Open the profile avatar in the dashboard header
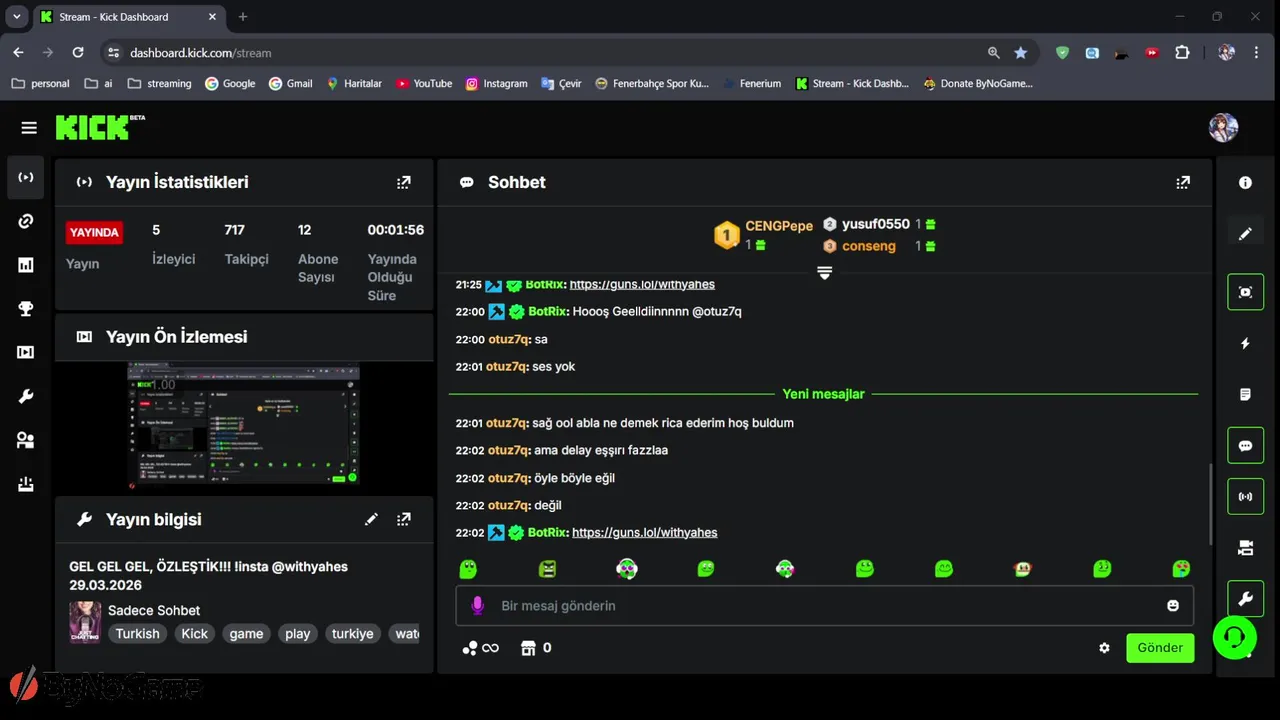This screenshot has width=1280, height=720. 1223,128
